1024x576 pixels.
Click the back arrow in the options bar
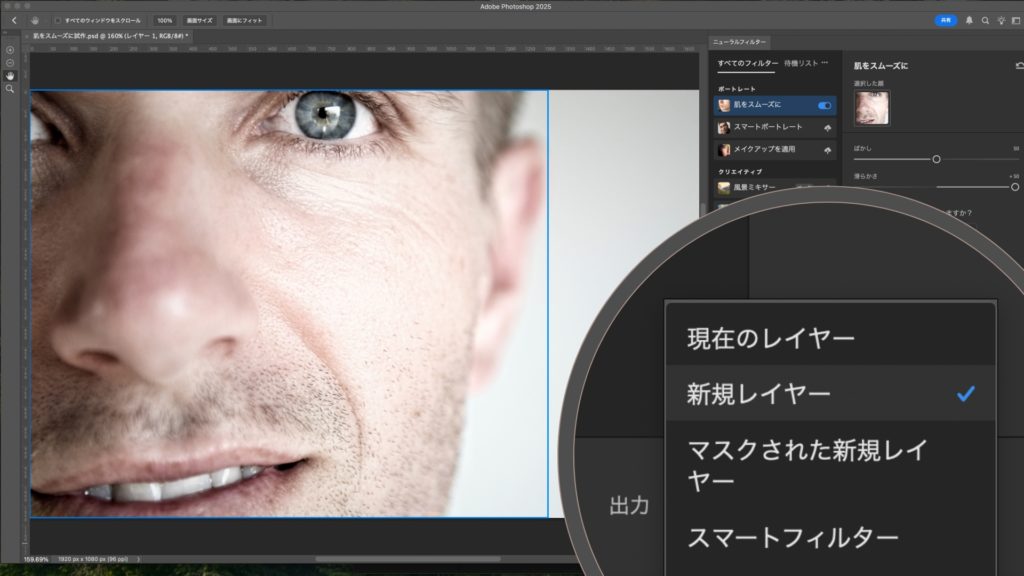coord(14,20)
